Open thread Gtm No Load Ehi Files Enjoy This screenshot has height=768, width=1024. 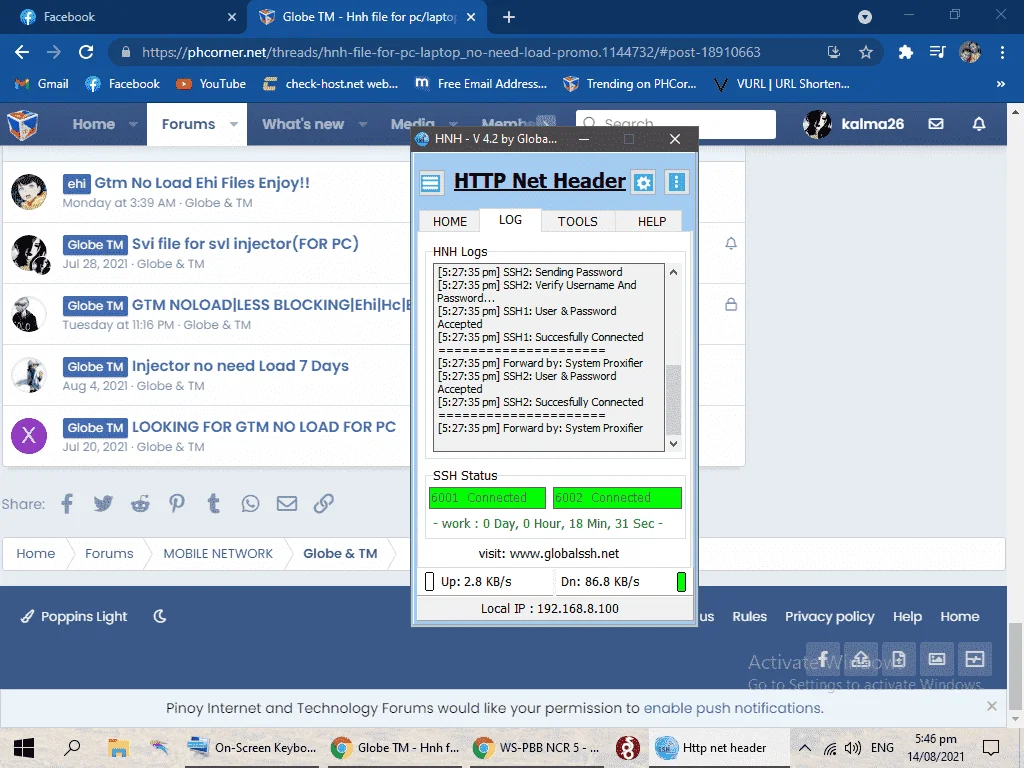coord(202,183)
